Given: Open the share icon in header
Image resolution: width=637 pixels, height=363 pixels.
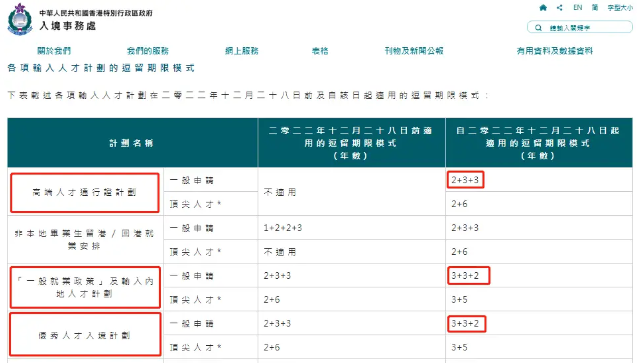Looking at the screenshot, I should click(559, 7).
